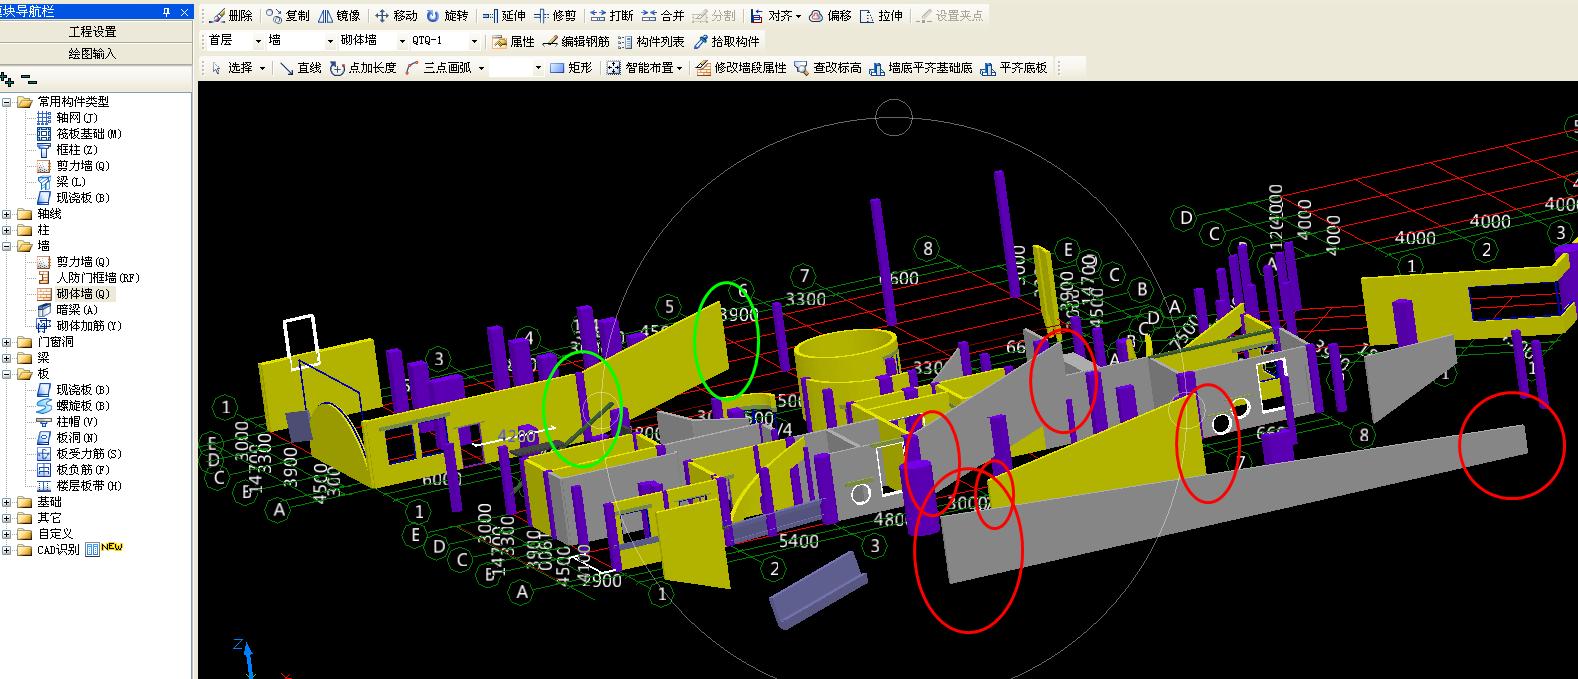Select the 打断 break tool
The height and width of the screenshot is (679, 1578).
coord(612,16)
